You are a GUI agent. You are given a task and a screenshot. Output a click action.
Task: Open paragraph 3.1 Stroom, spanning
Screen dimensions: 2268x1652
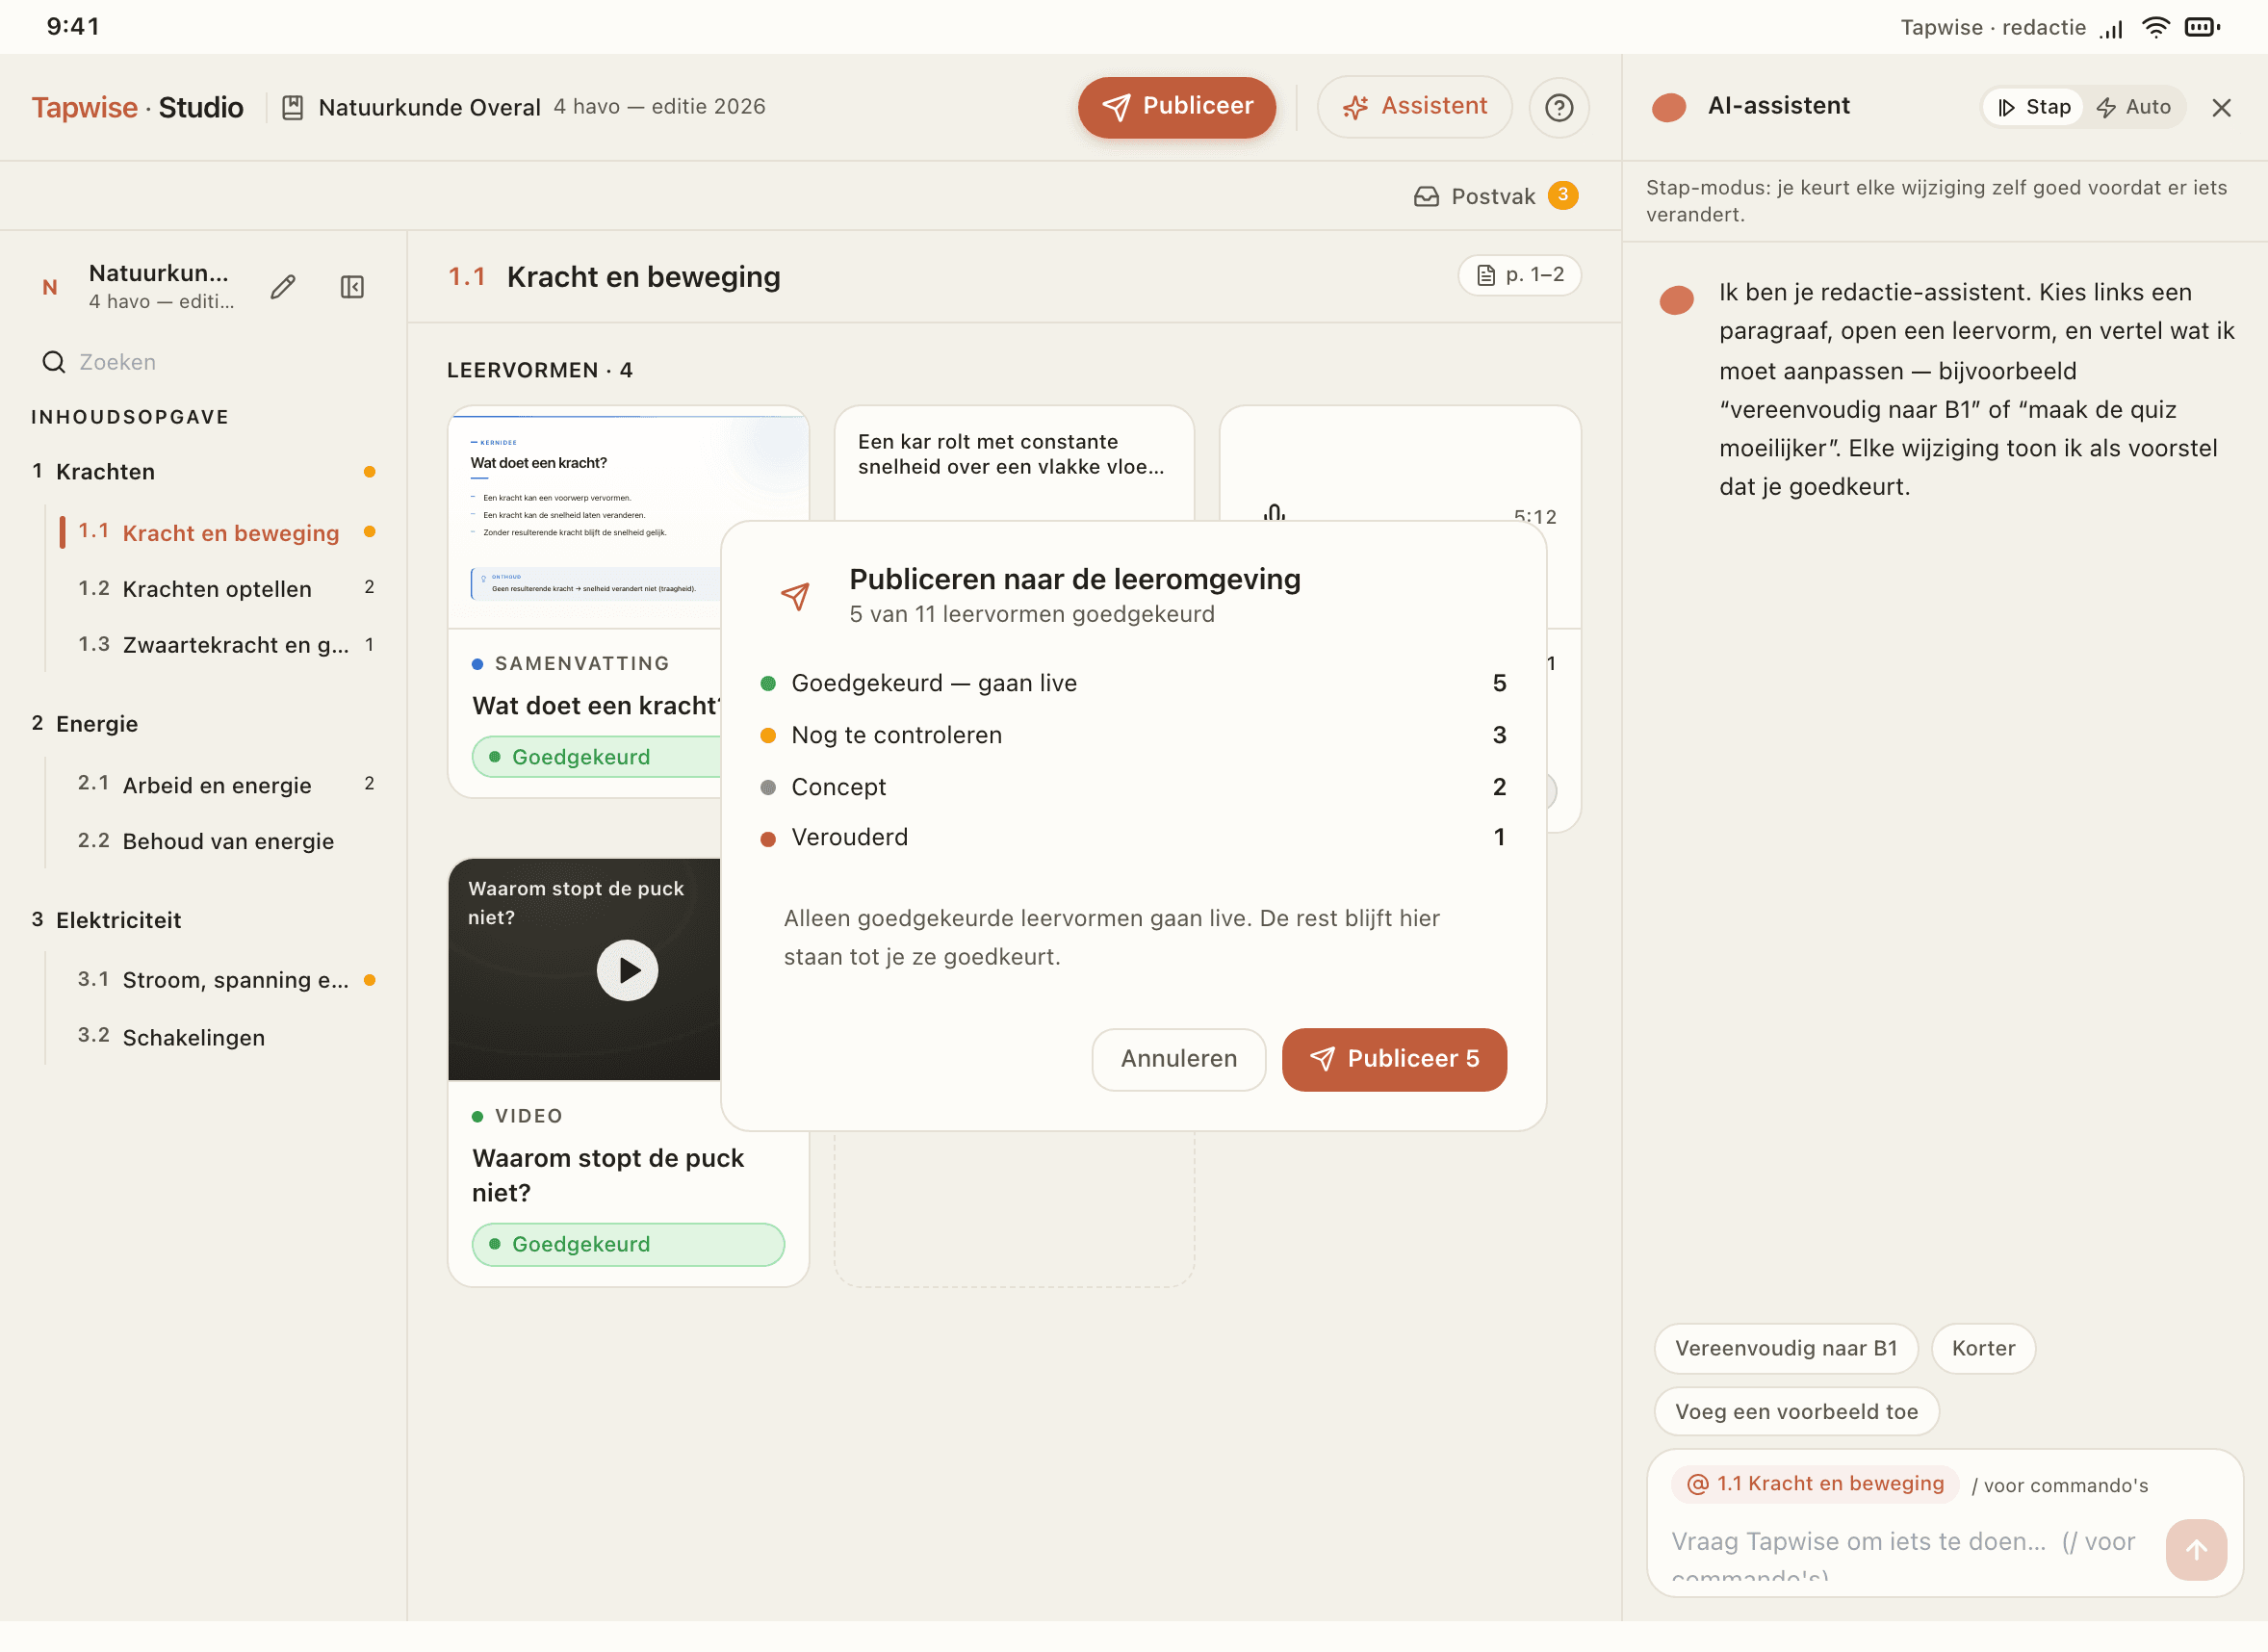coord(217,980)
